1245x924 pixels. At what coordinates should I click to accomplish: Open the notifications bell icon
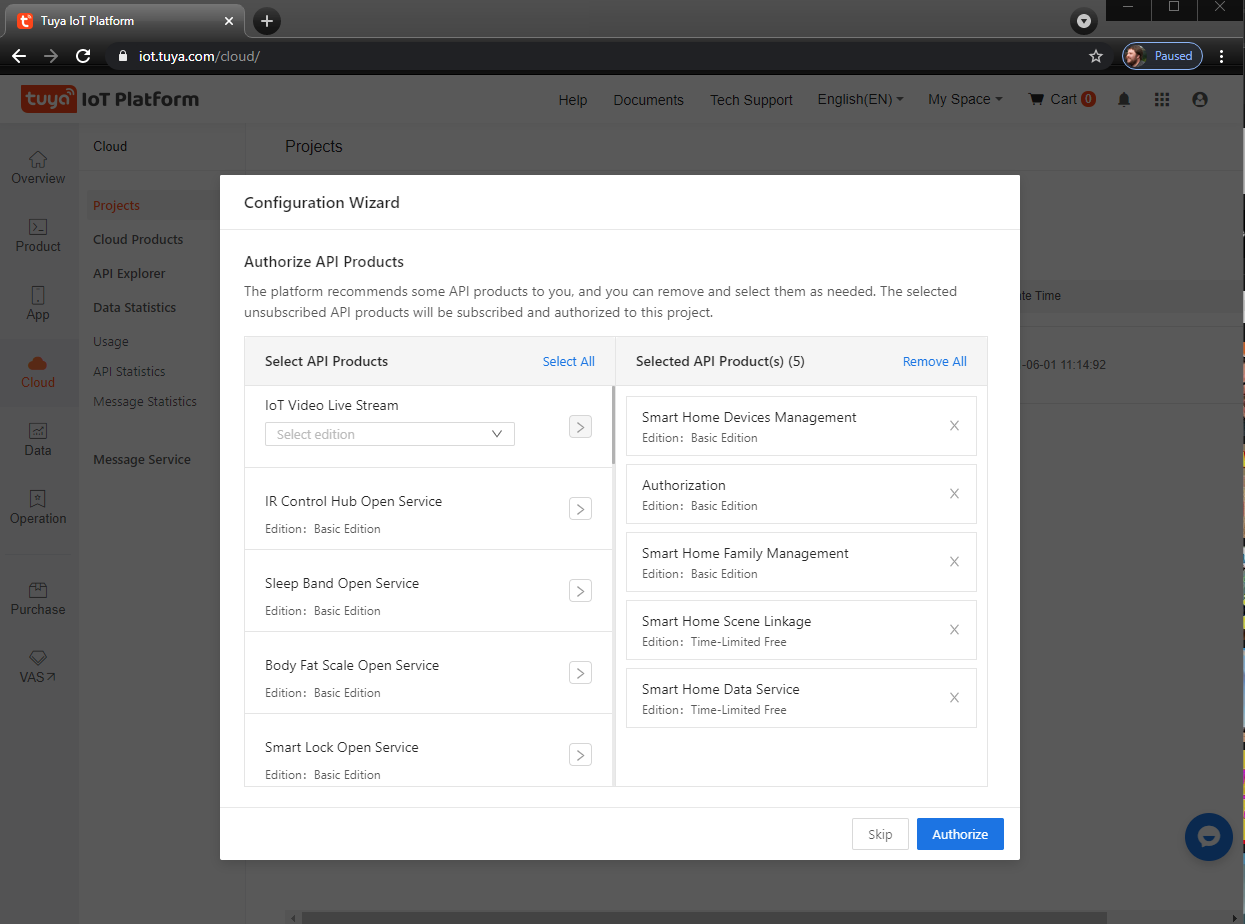1124,99
